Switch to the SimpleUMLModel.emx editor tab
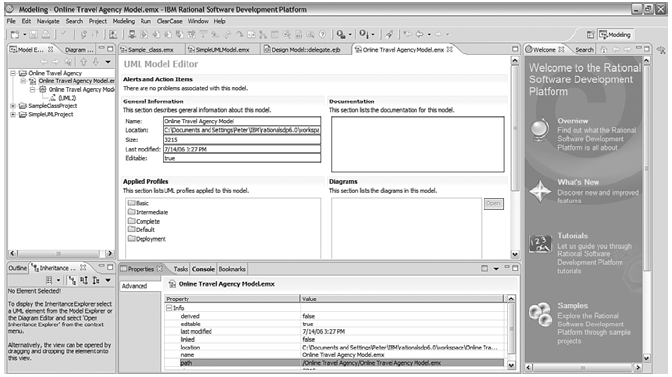Image resolution: width=672 pixels, height=377 pixels. point(222,50)
